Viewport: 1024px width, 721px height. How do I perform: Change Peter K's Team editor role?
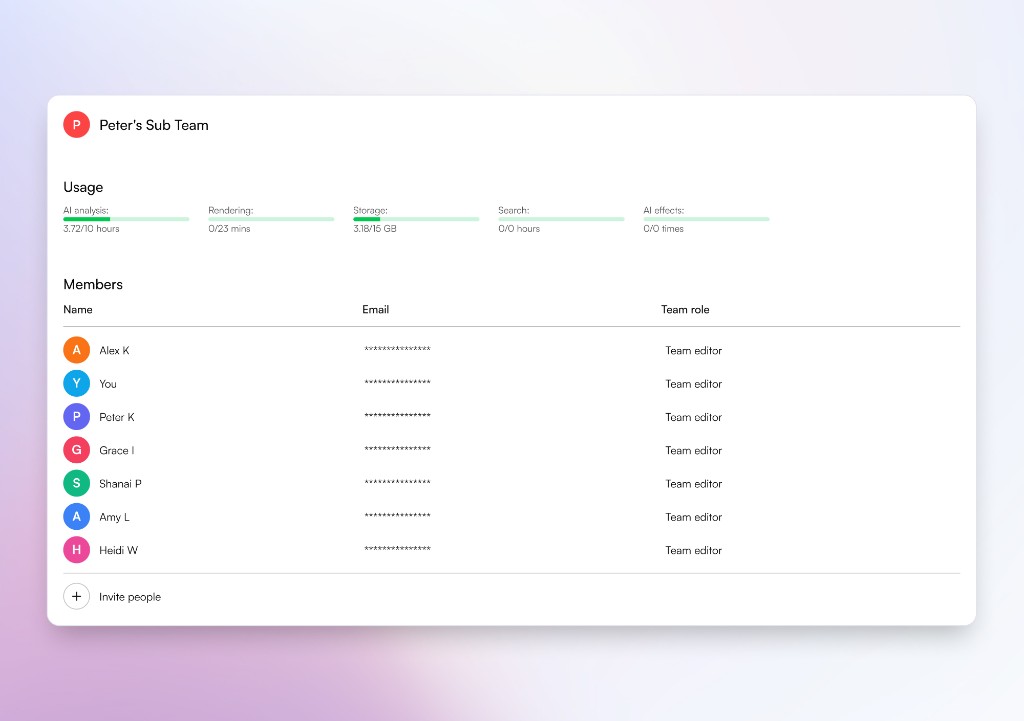click(x=694, y=417)
